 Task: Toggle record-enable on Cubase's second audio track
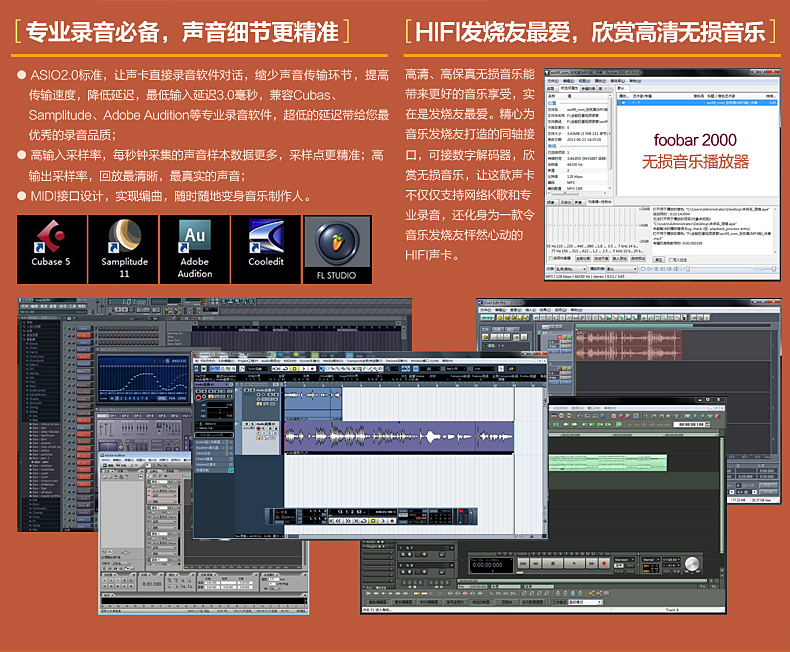click(258, 428)
